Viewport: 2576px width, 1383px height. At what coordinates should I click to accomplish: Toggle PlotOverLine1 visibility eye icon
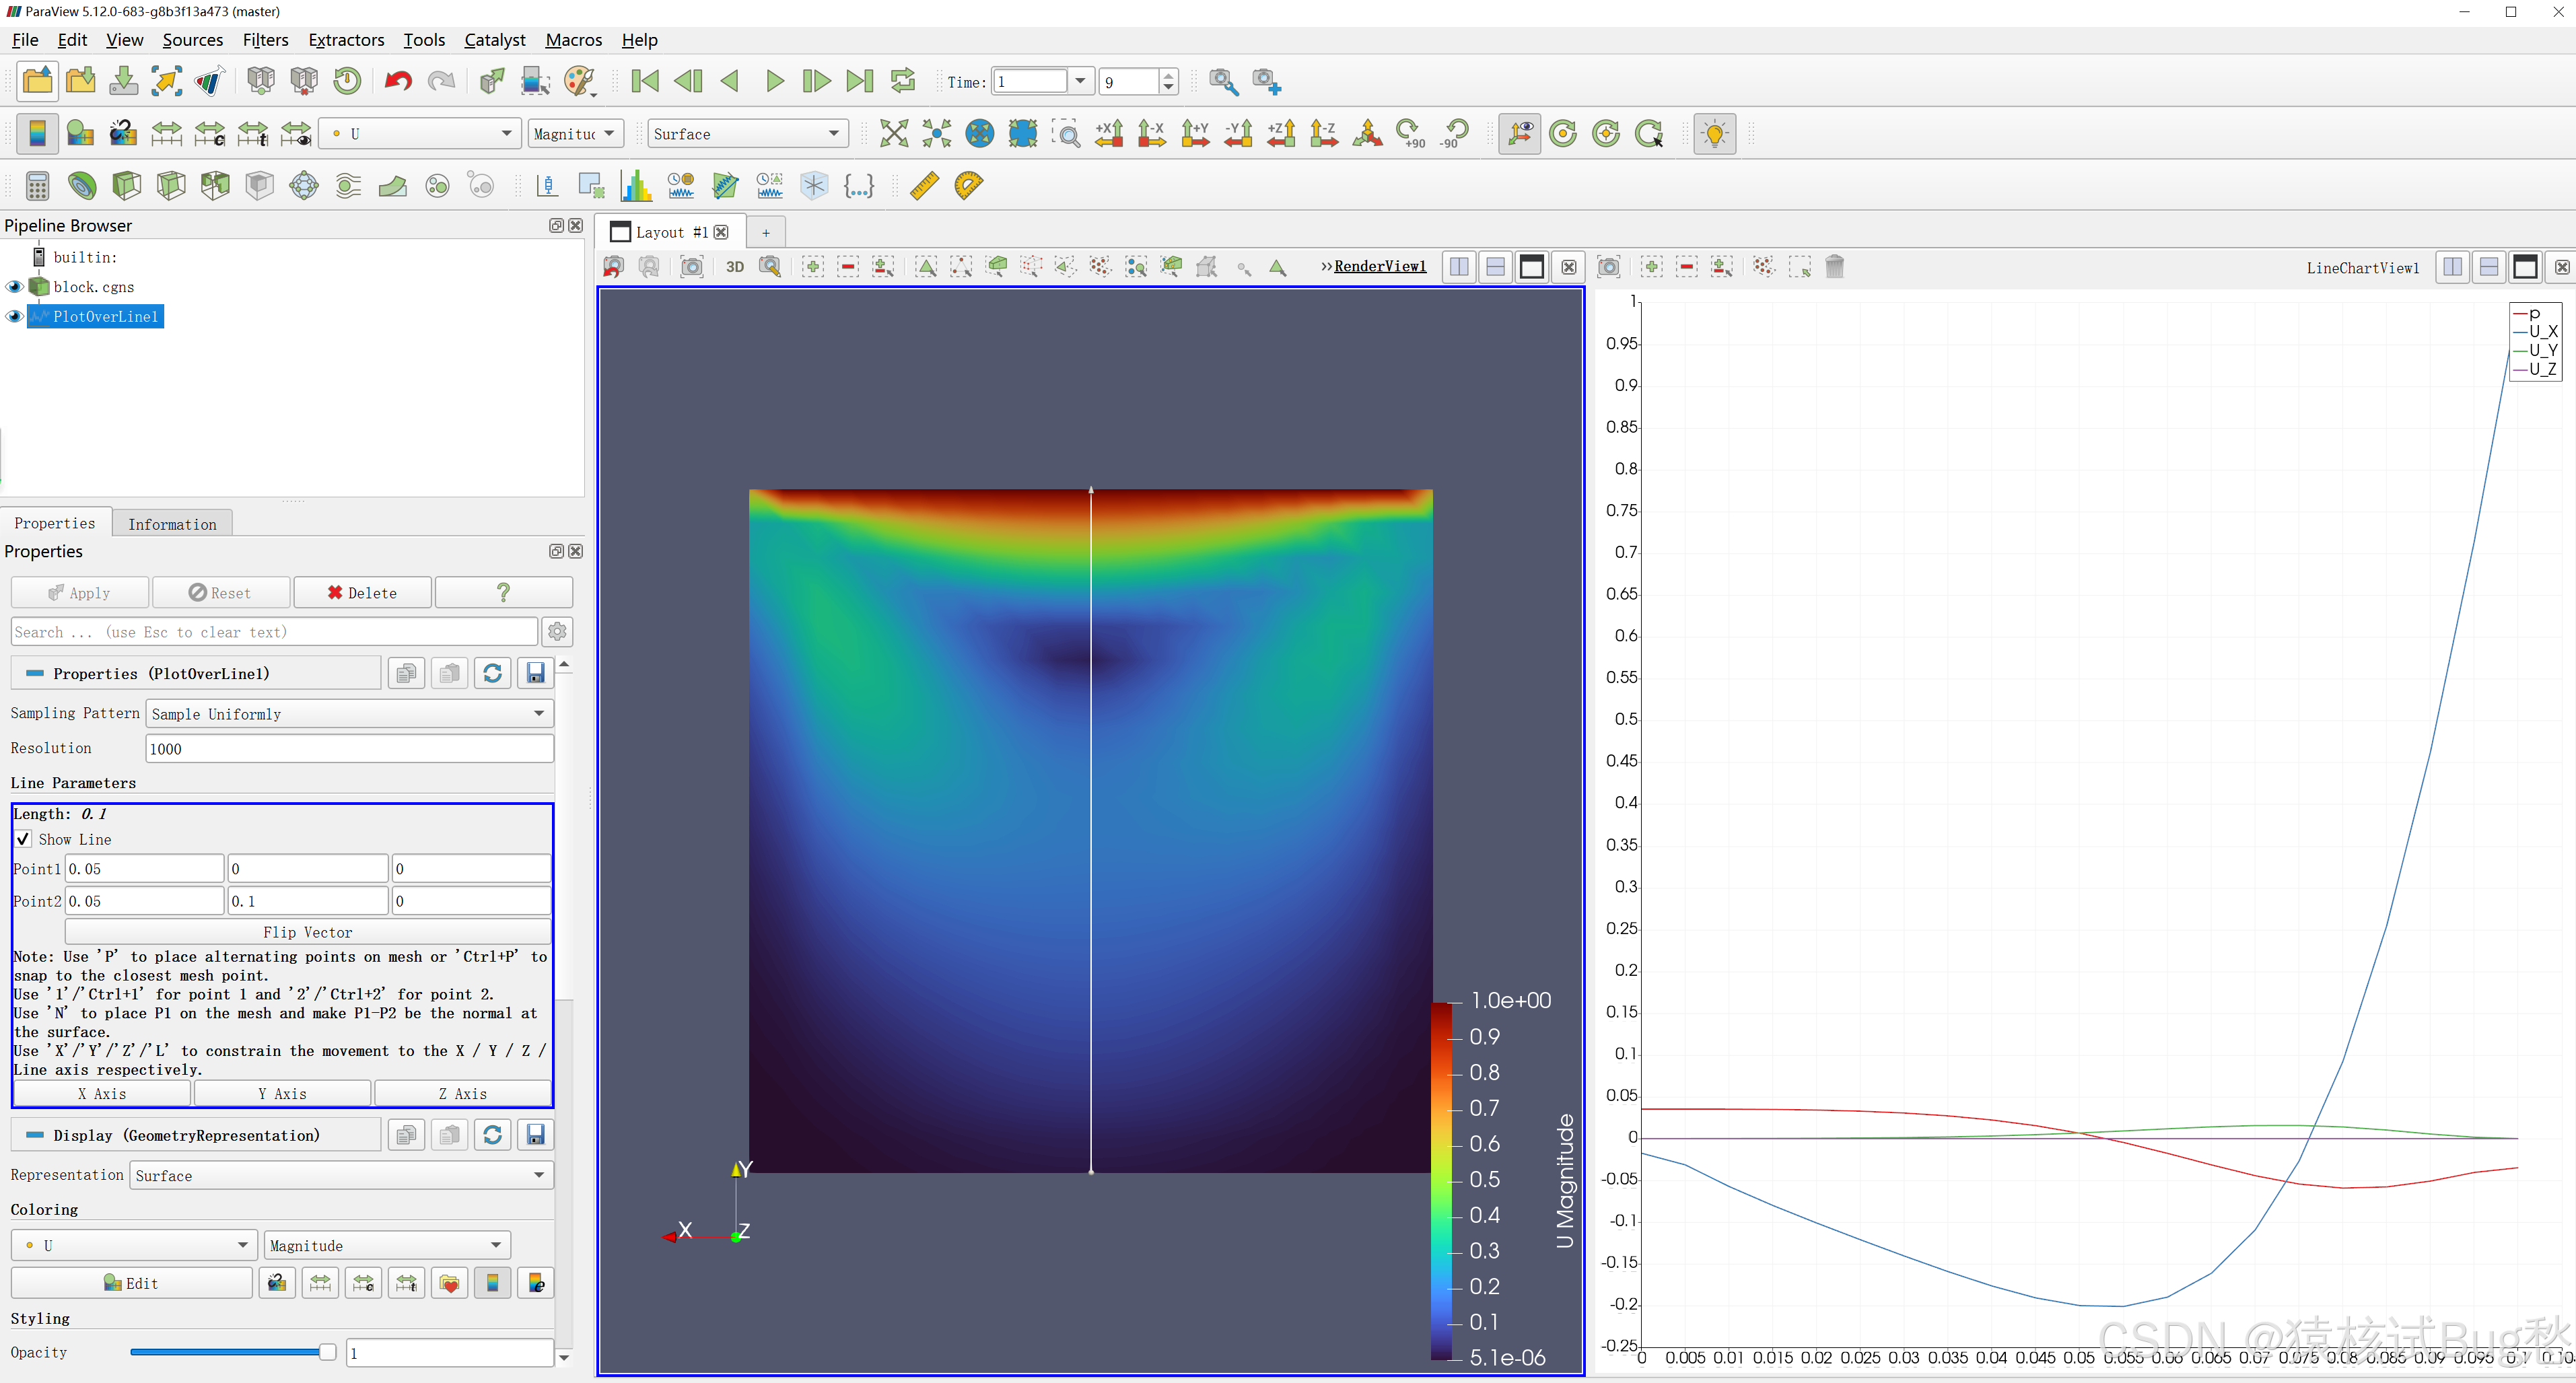14,316
